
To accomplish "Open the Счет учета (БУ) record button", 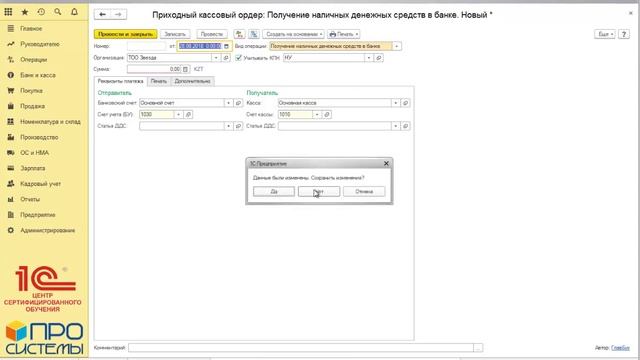I will coord(189,114).
